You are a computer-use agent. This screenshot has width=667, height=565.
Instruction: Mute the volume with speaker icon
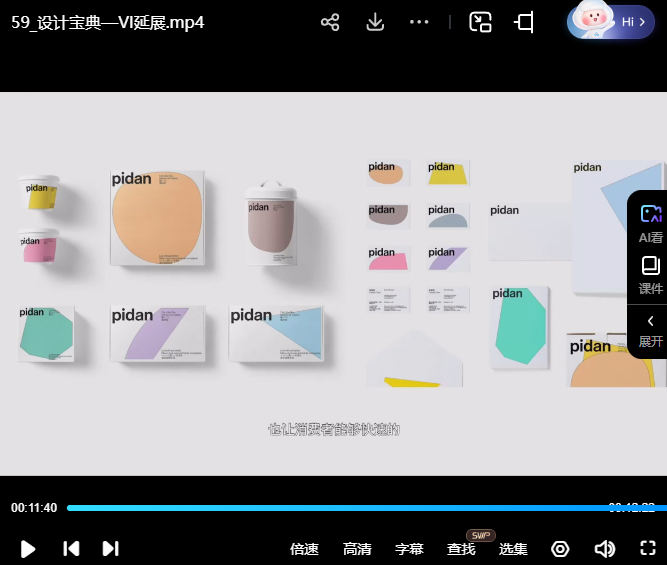(604, 548)
